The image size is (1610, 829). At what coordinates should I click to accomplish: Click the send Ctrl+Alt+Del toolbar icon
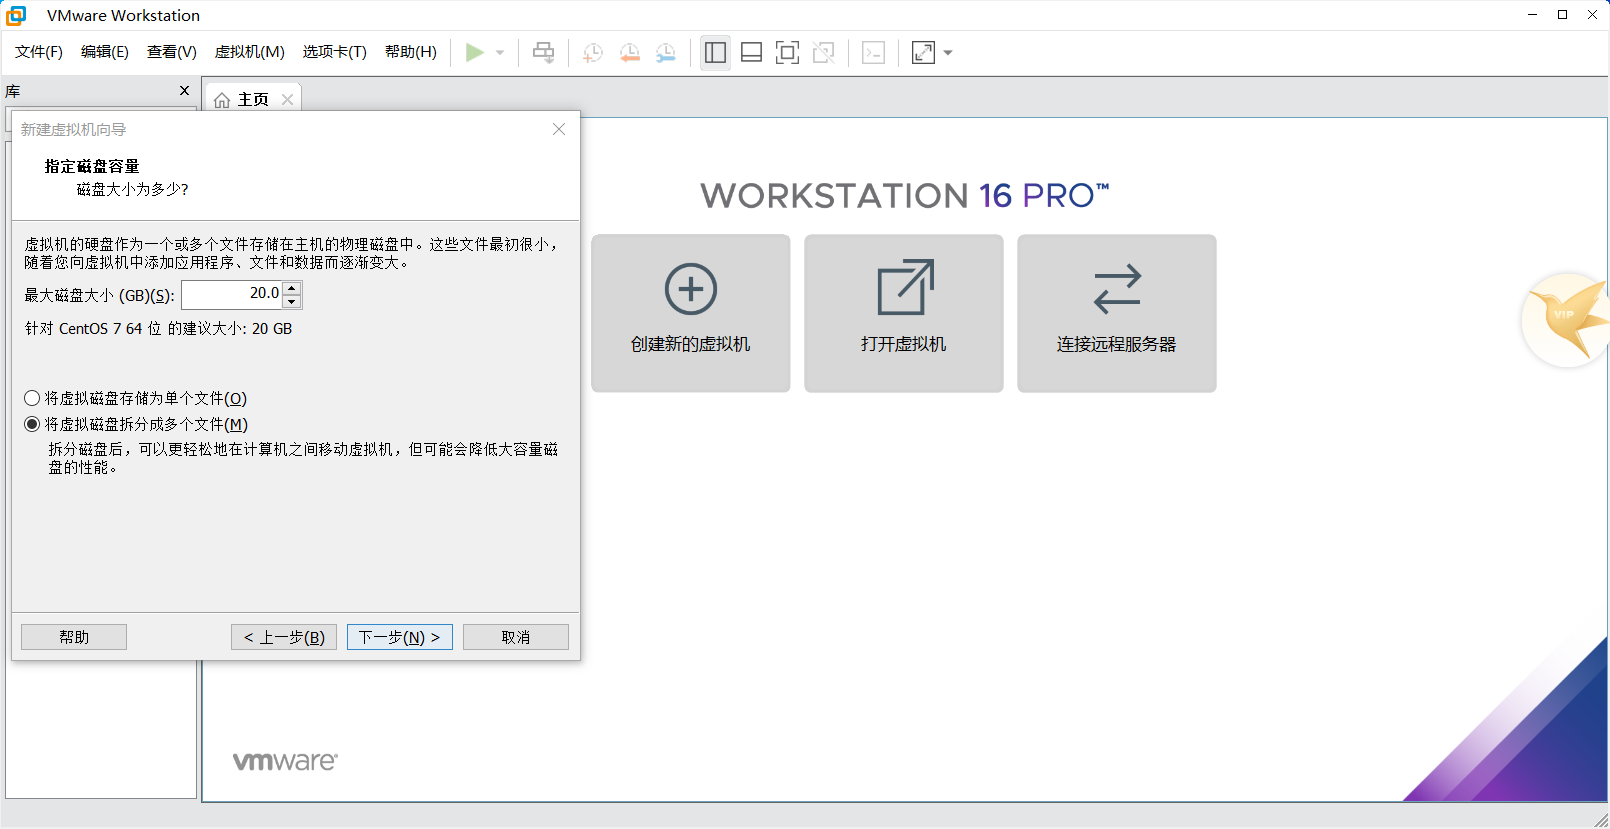(543, 53)
